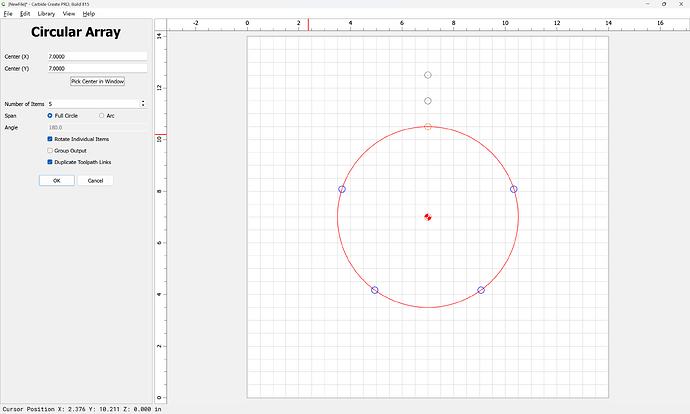690x414 pixels.
Task: Select the Full Circle radio button
Action: (50, 116)
